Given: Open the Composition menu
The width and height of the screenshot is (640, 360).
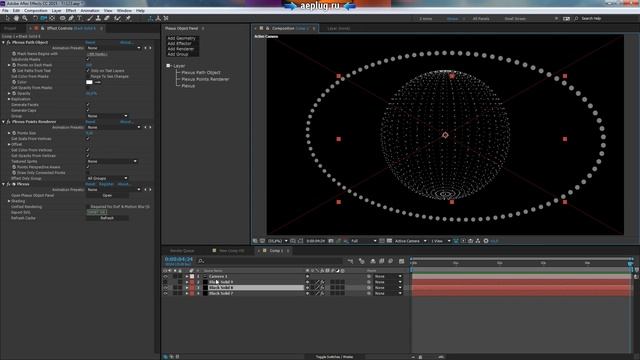Looking at the screenshot, I should [36, 11].
